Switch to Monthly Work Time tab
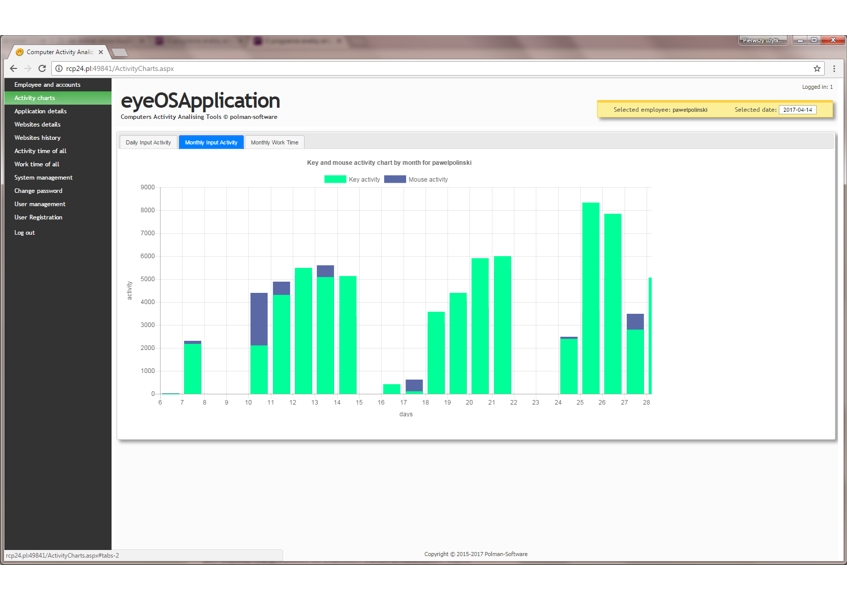 tap(274, 142)
